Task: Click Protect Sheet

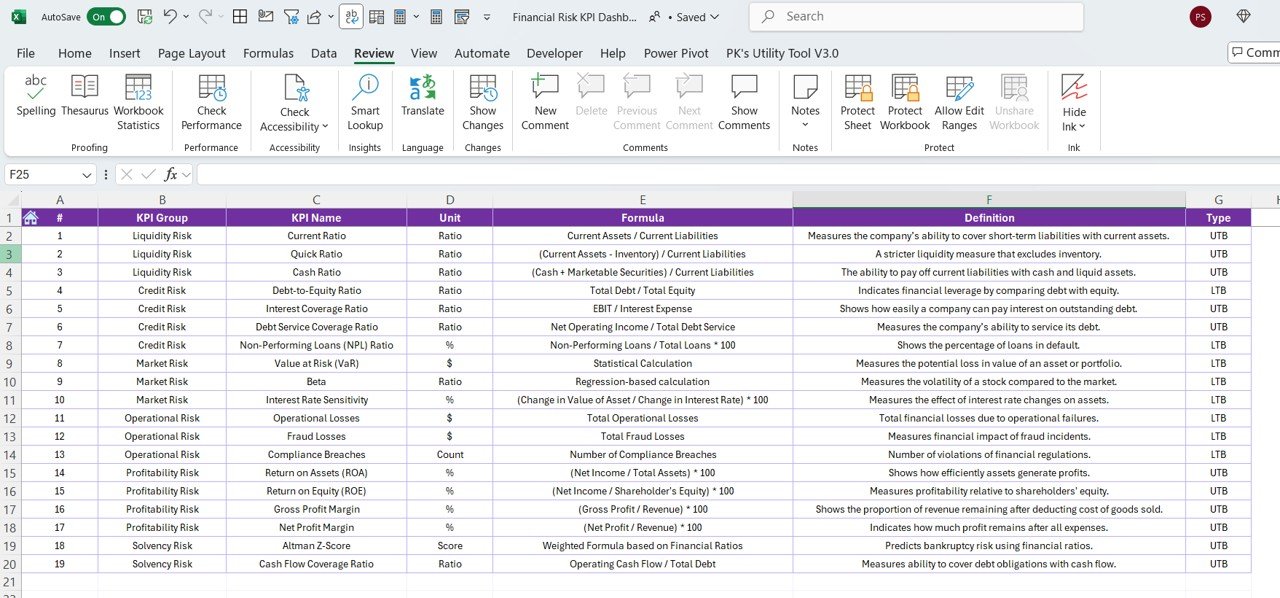Action: pos(857,103)
